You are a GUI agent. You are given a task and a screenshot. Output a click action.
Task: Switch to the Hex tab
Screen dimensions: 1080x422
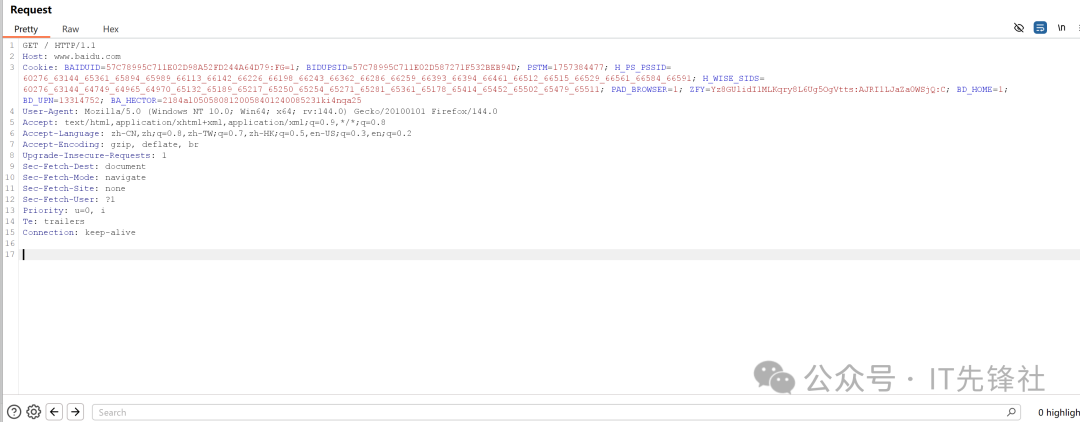pyautogui.click(x=111, y=29)
